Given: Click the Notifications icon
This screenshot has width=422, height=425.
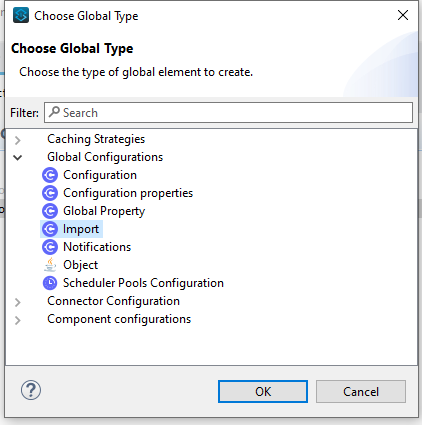Looking at the screenshot, I should (50, 247).
